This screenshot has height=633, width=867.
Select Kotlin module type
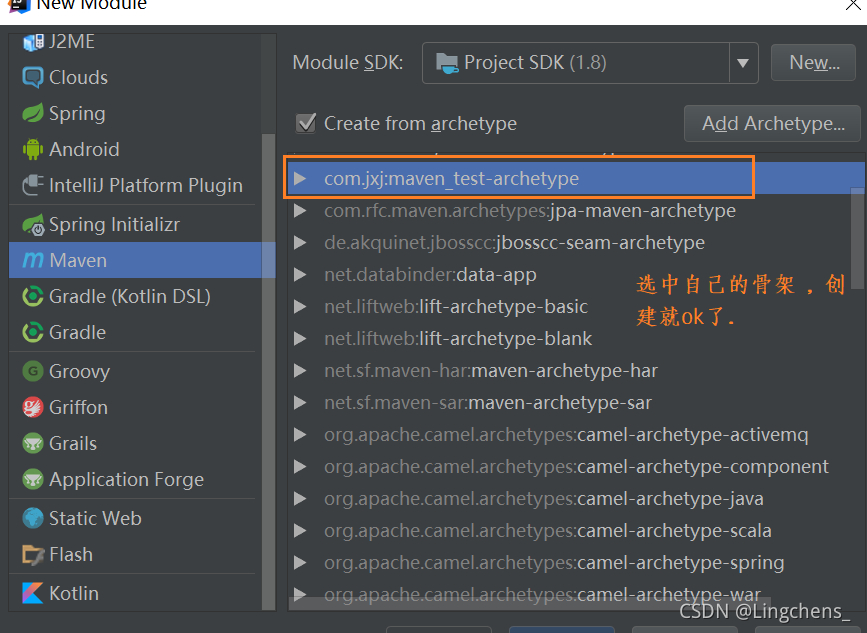[x=135, y=593]
